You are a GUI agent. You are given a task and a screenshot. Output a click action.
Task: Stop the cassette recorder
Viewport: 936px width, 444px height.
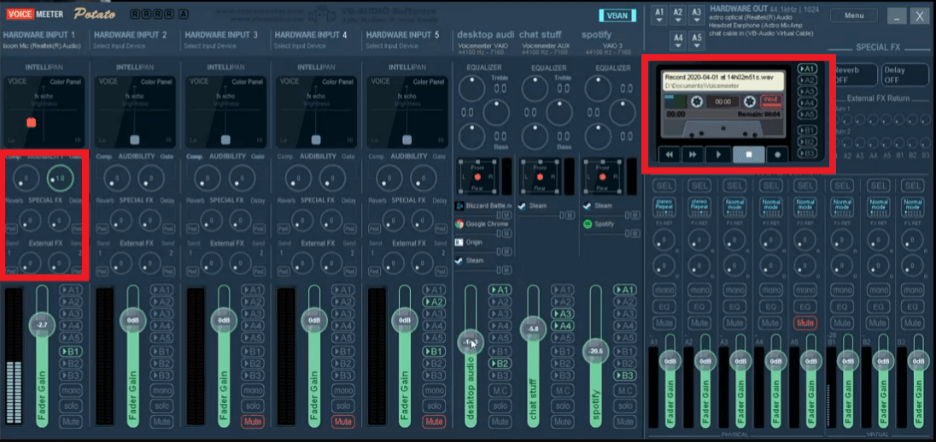[749, 155]
